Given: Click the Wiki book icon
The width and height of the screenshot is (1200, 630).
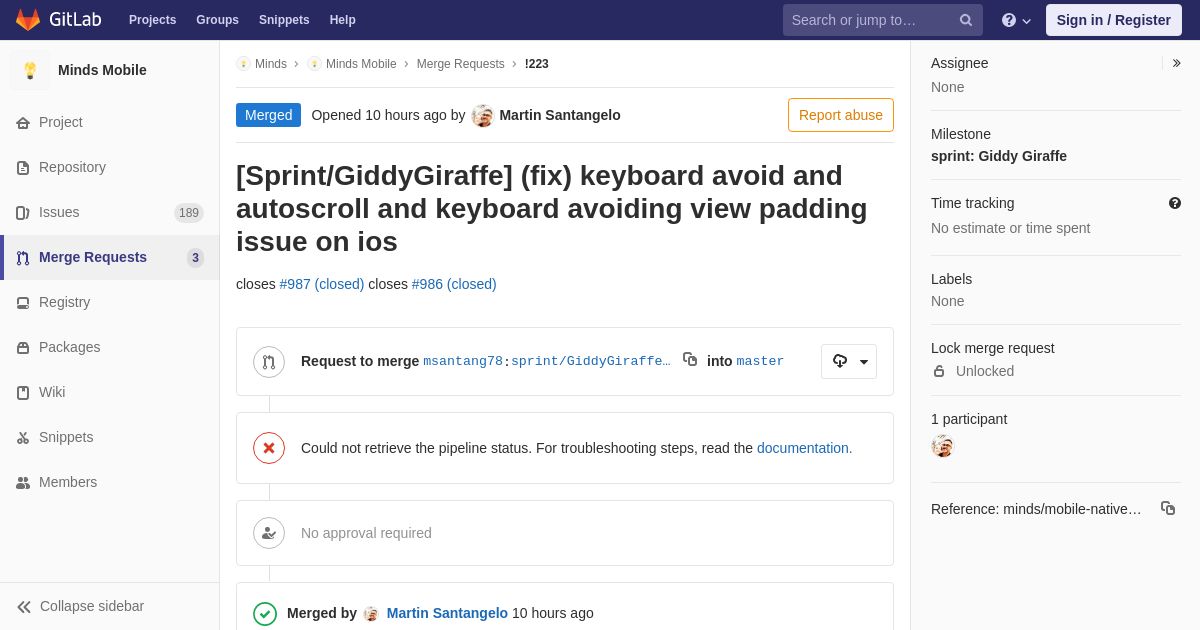Looking at the screenshot, I should click(x=23, y=393).
